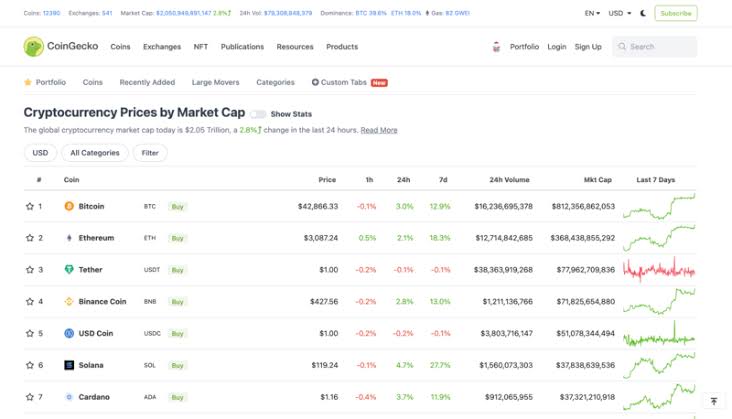Open the Sign Up link
Screen dimensions: 732x419
coord(588,47)
